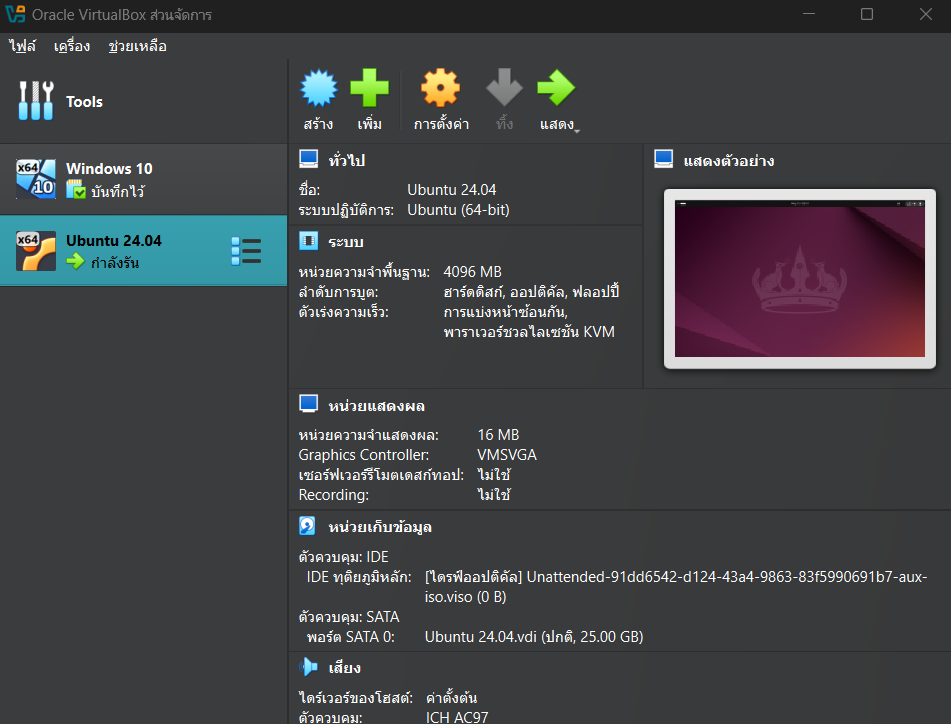Click the ทิ้ง (Discard) grey arrow icon

tap(504, 88)
